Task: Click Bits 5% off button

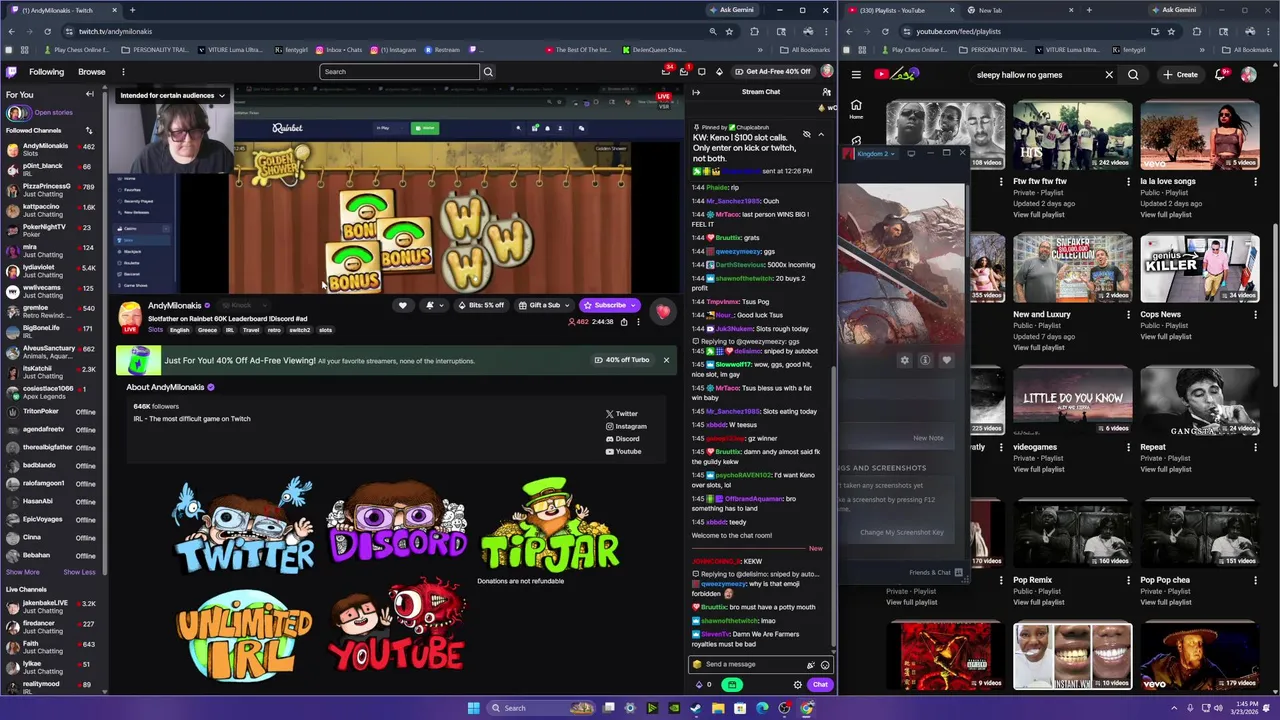Action: click(481, 305)
